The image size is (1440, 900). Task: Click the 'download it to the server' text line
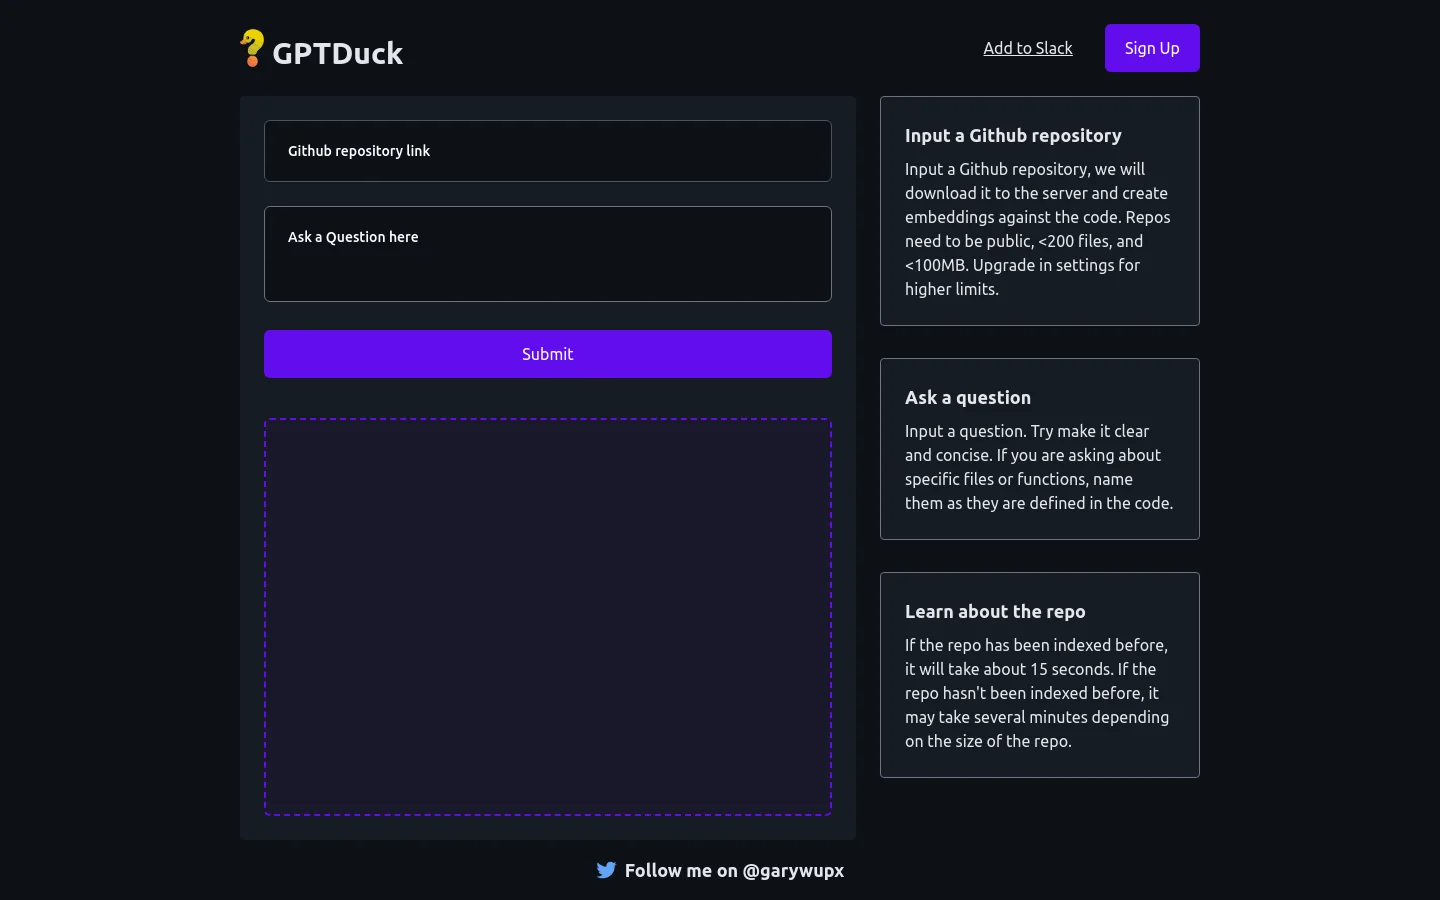click(x=1036, y=193)
